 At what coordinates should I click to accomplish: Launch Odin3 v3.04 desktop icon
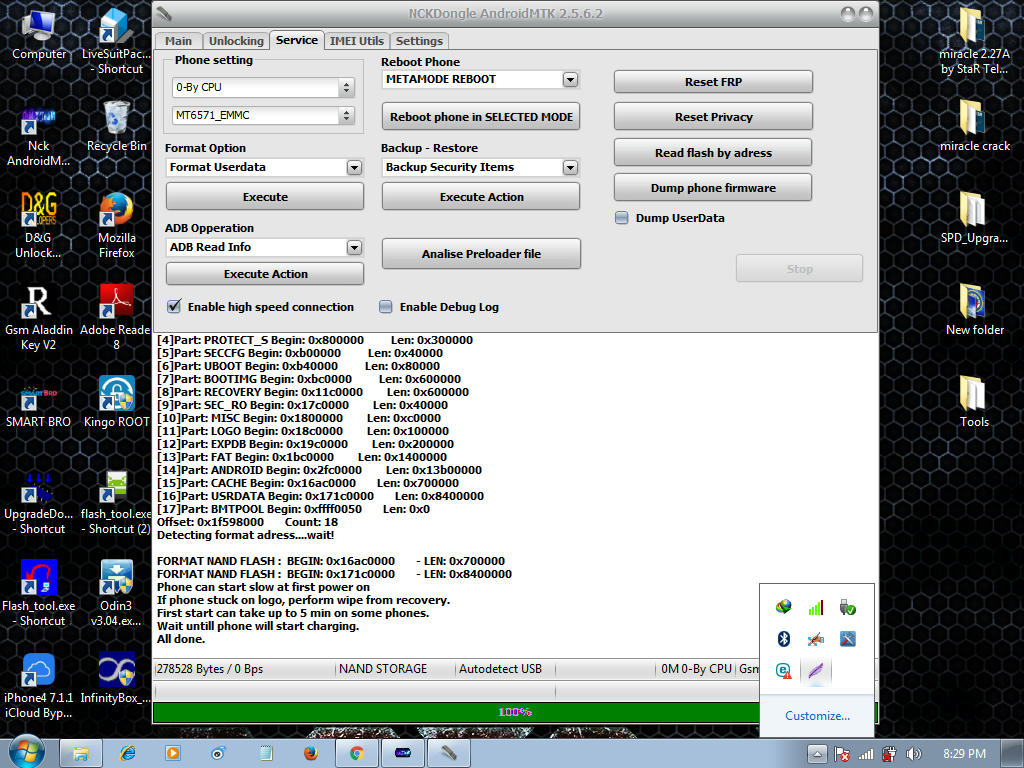[x=116, y=594]
